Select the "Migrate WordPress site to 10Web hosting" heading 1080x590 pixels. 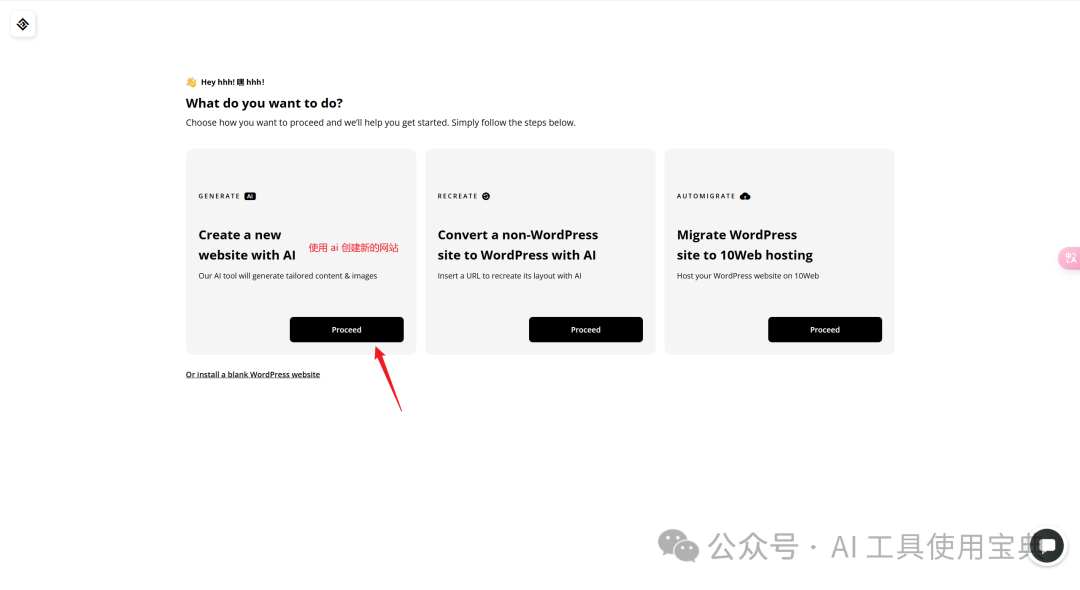coord(744,245)
